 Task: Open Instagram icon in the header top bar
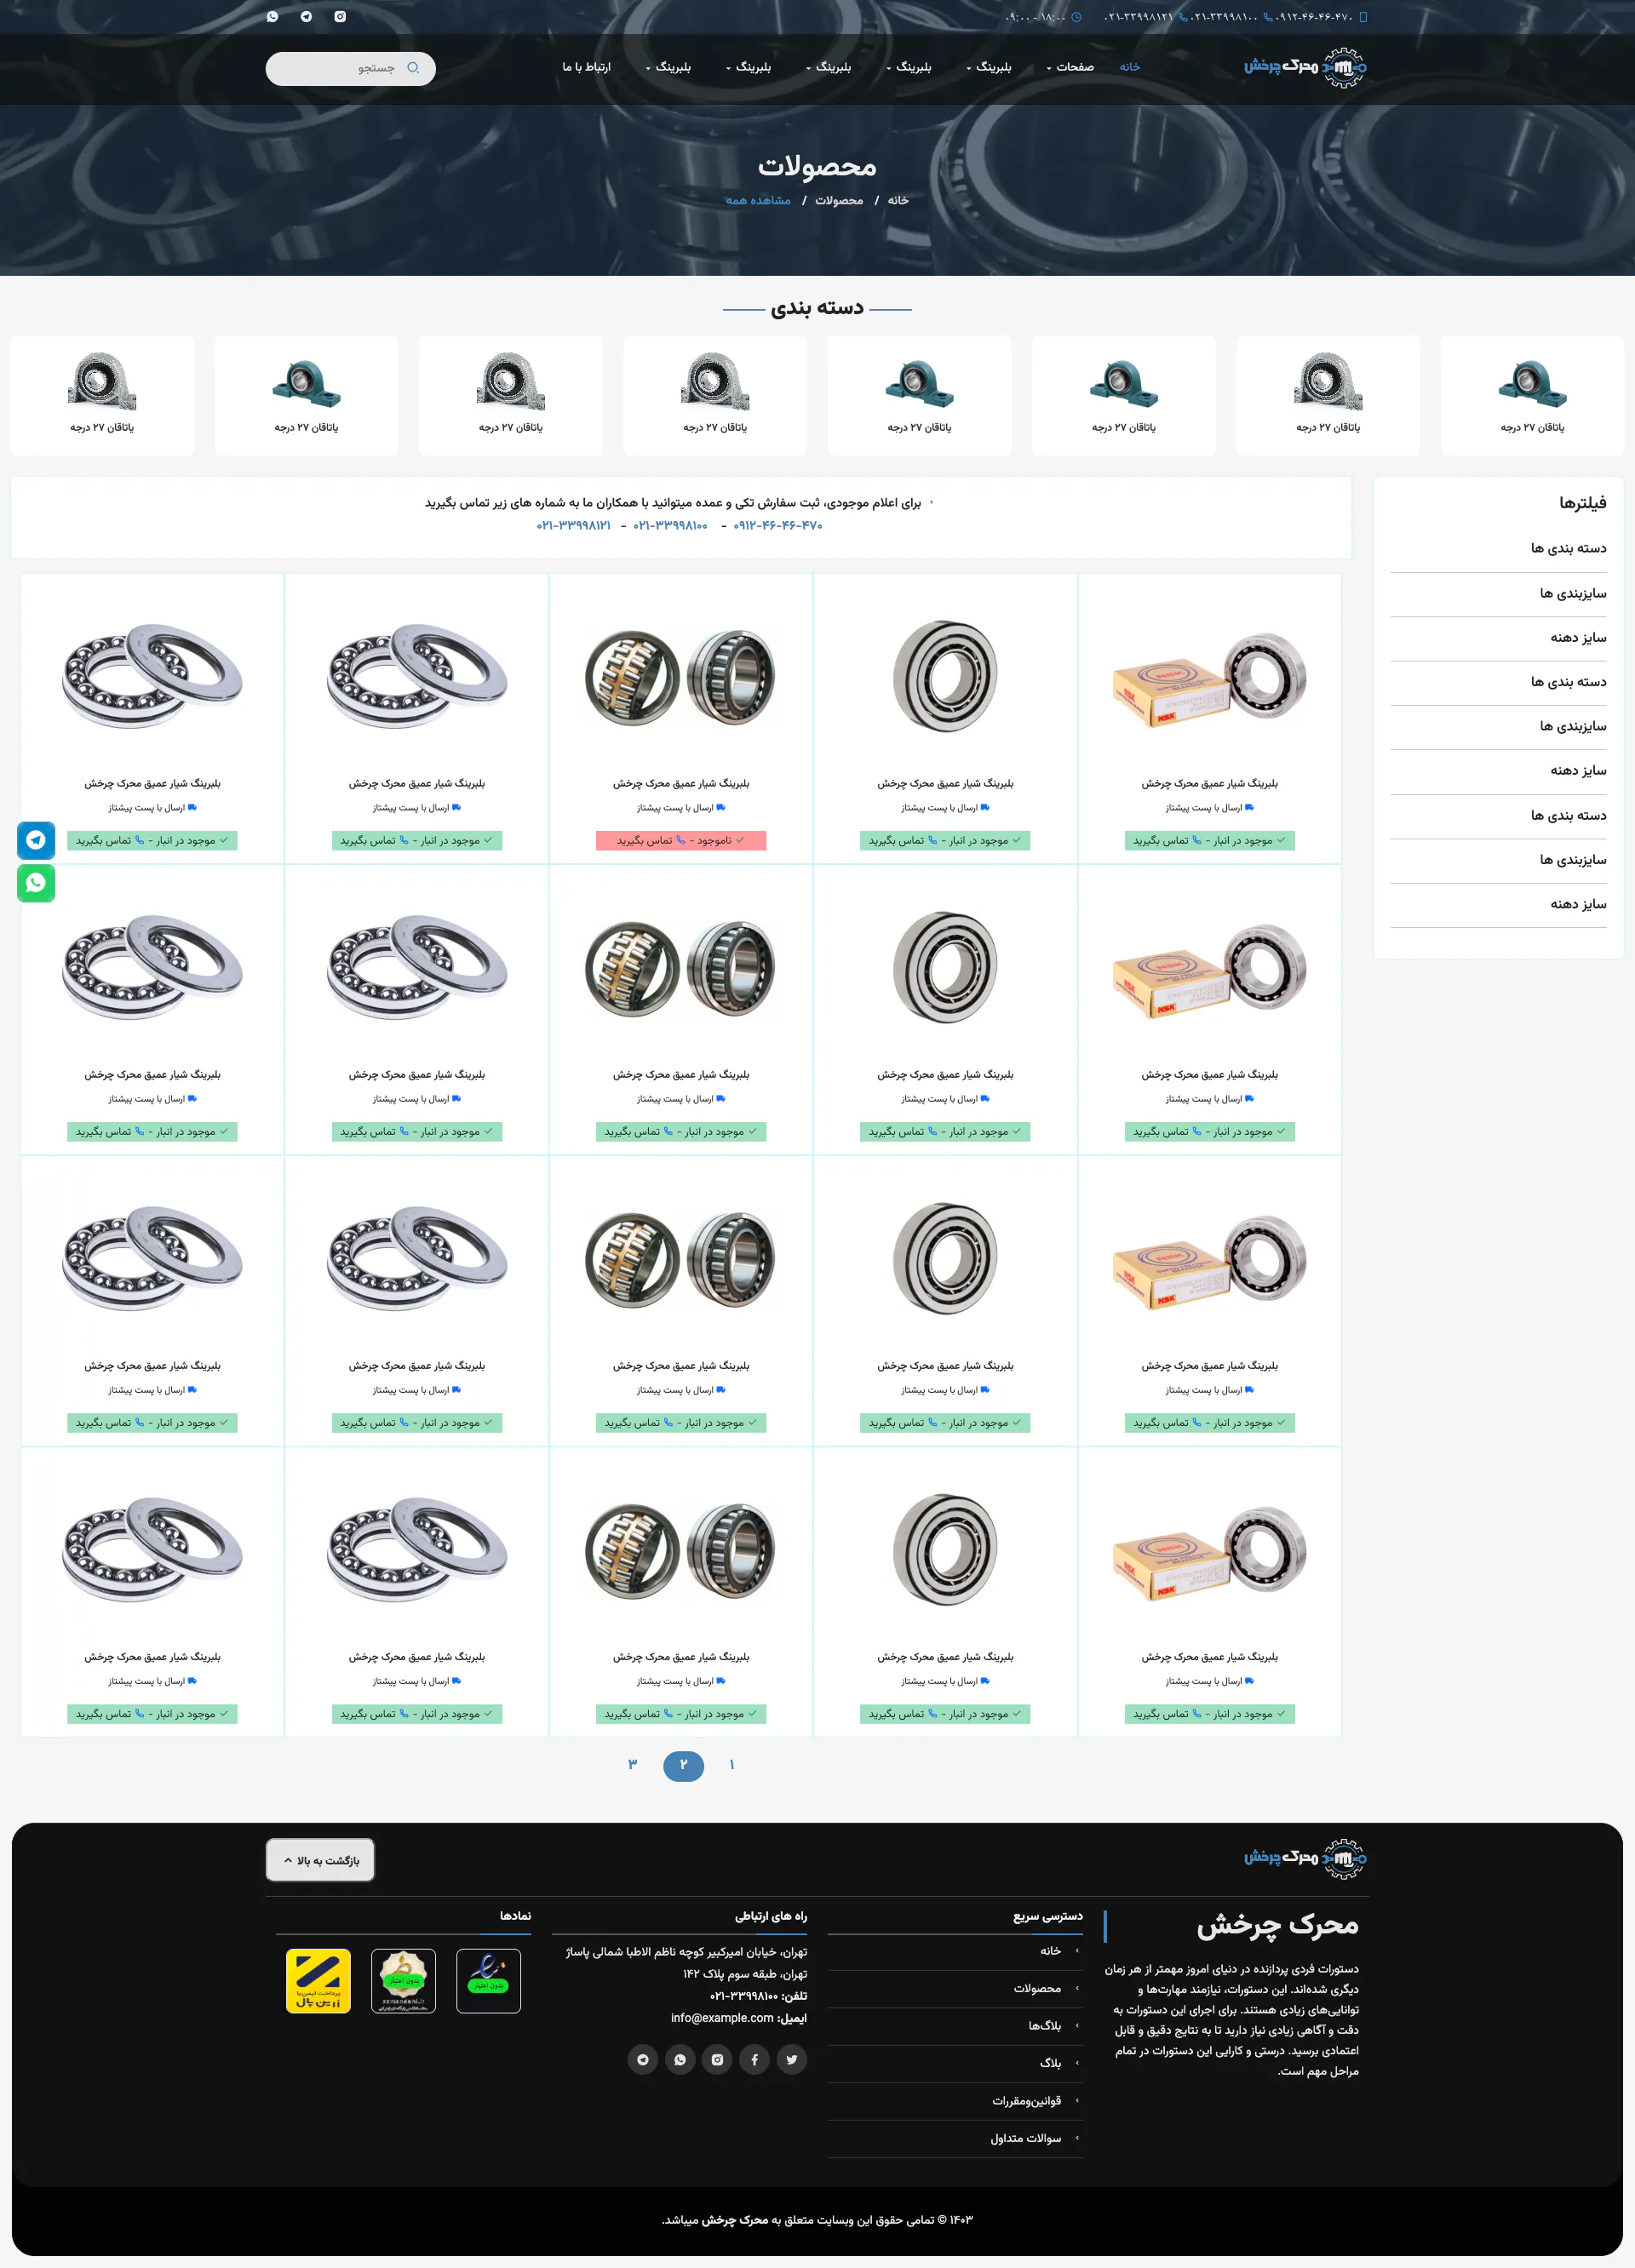[x=340, y=16]
